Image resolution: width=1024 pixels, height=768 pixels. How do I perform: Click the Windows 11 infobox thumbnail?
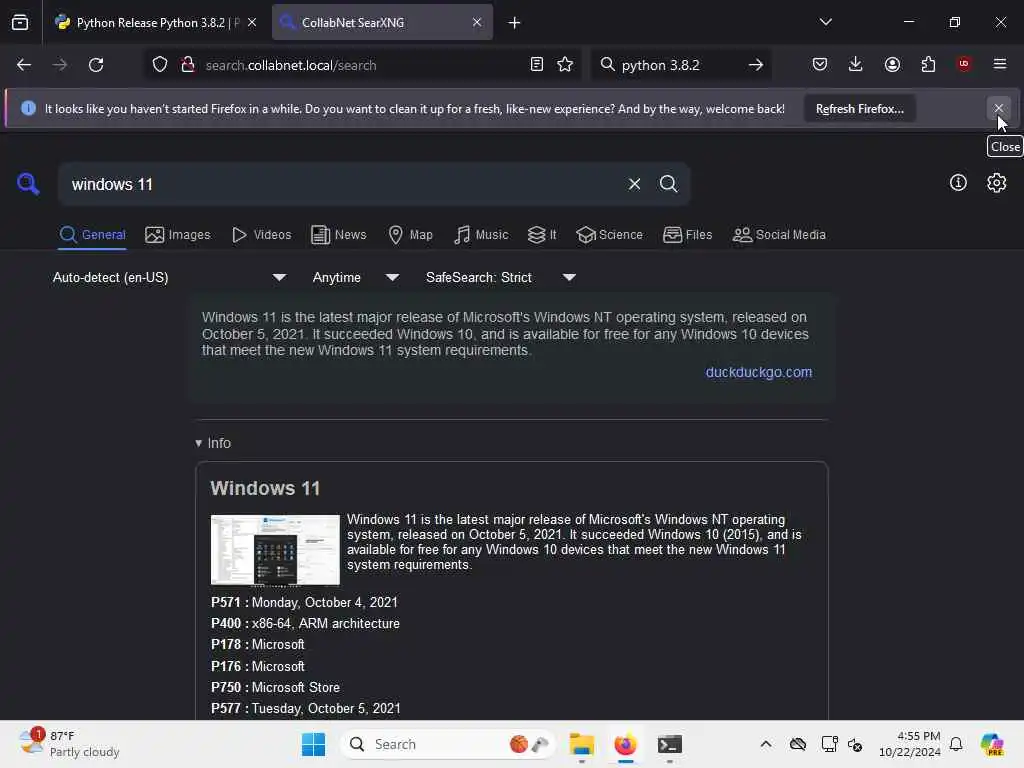pos(275,550)
